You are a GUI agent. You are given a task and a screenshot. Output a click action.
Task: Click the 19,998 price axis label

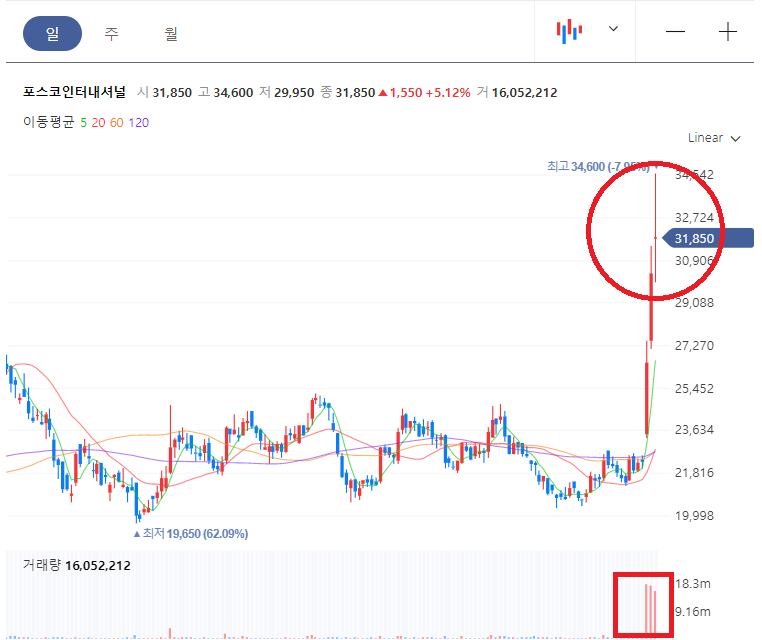coord(694,516)
